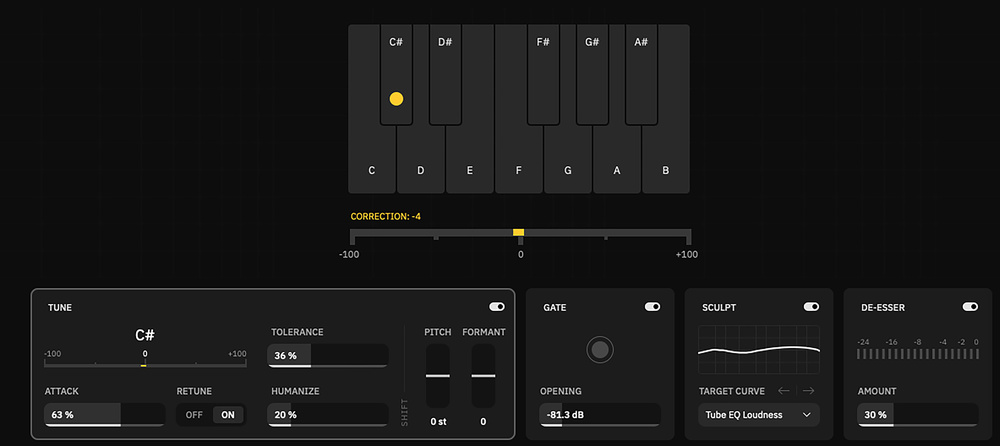Image resolution: width=1000 pixels, height=446 pixels.
Task: Click the Formant shift vertical slider
Action: tap(484, 376)
